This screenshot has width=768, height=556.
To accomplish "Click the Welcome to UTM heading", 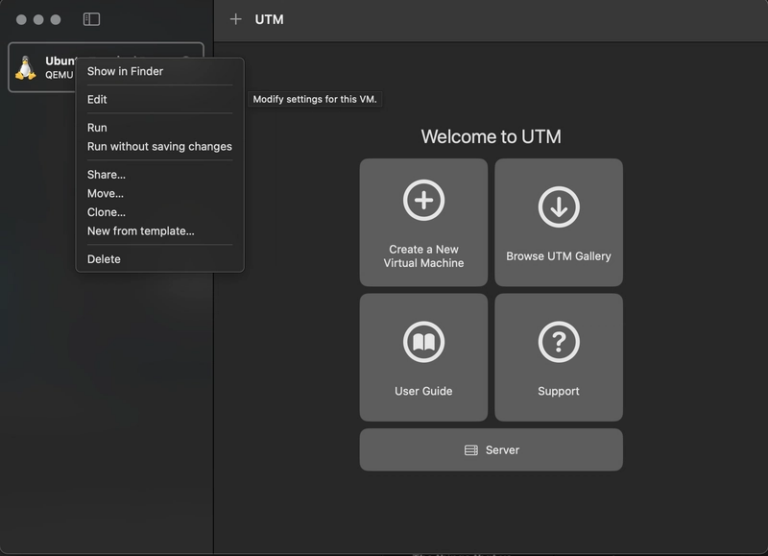I will [491, 137].
